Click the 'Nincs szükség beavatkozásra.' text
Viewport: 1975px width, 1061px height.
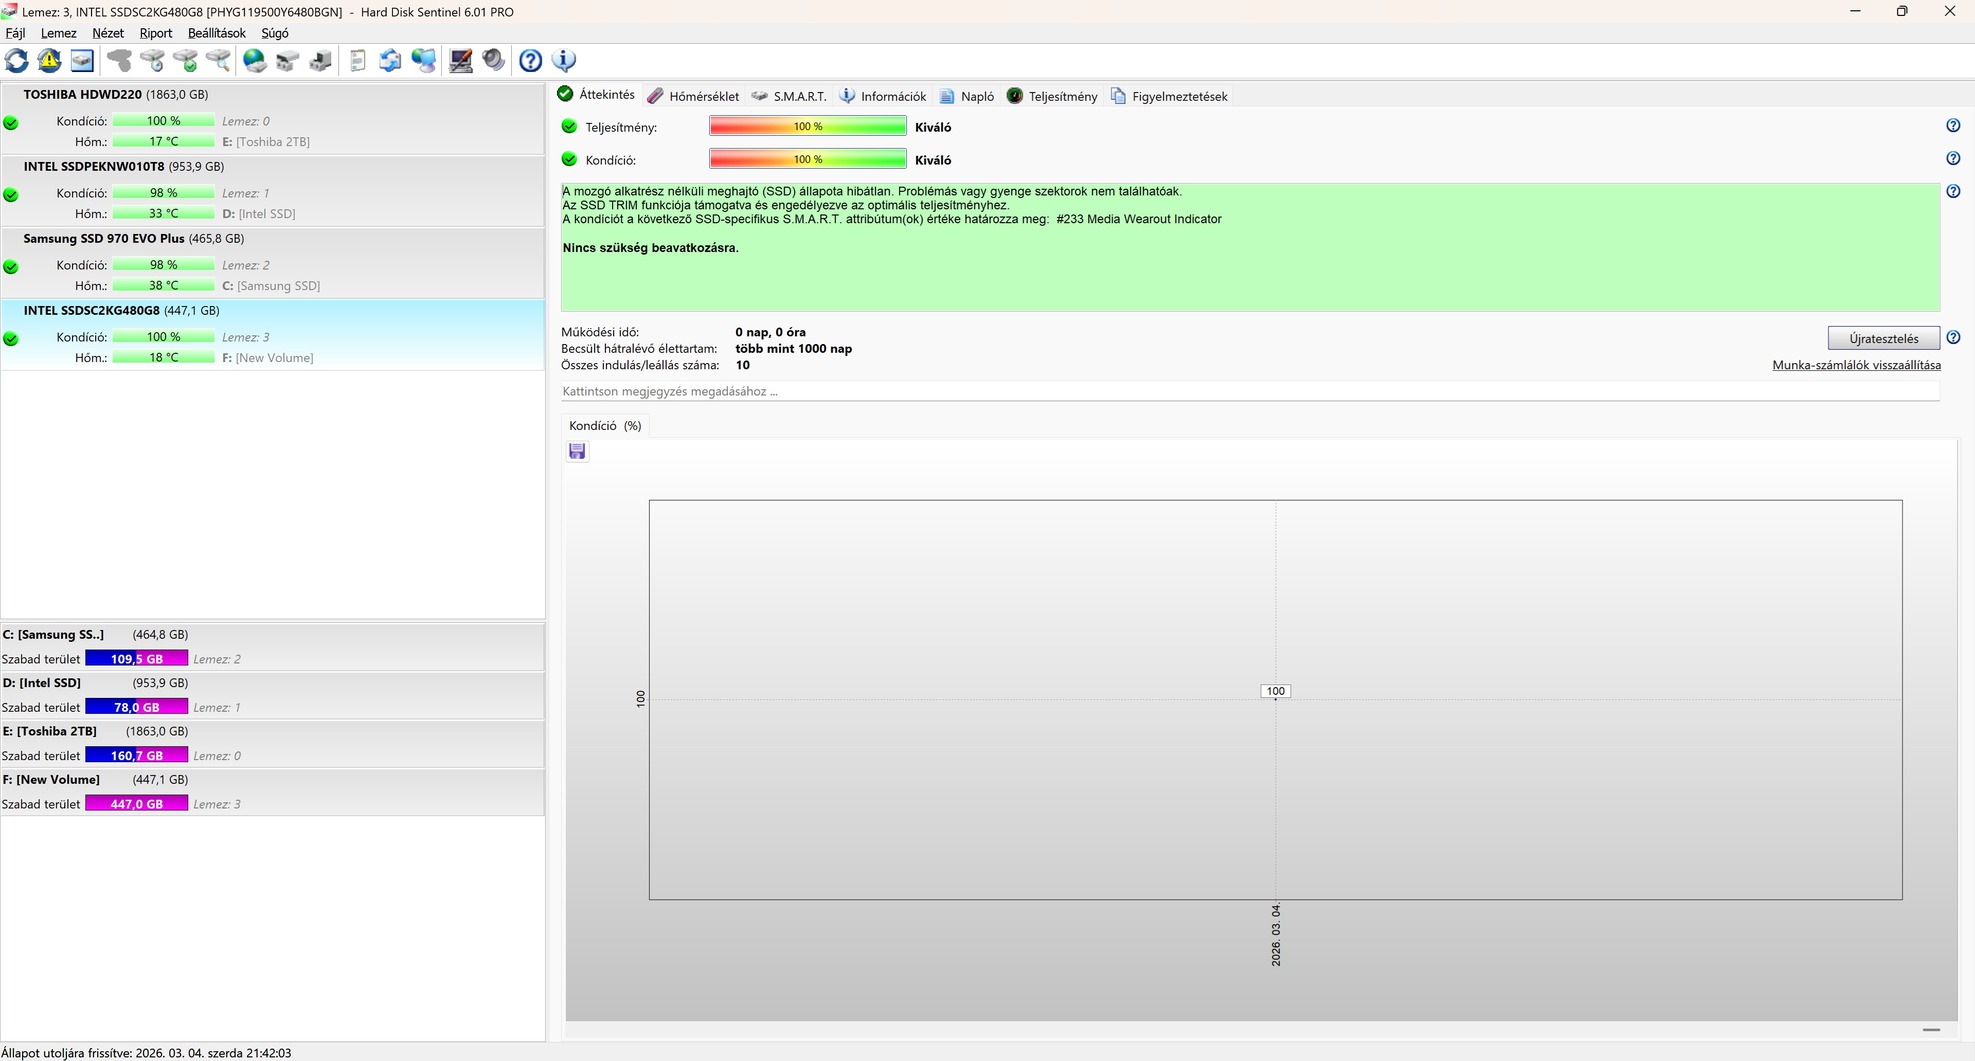pyautogui.click(x=651, y=248)
